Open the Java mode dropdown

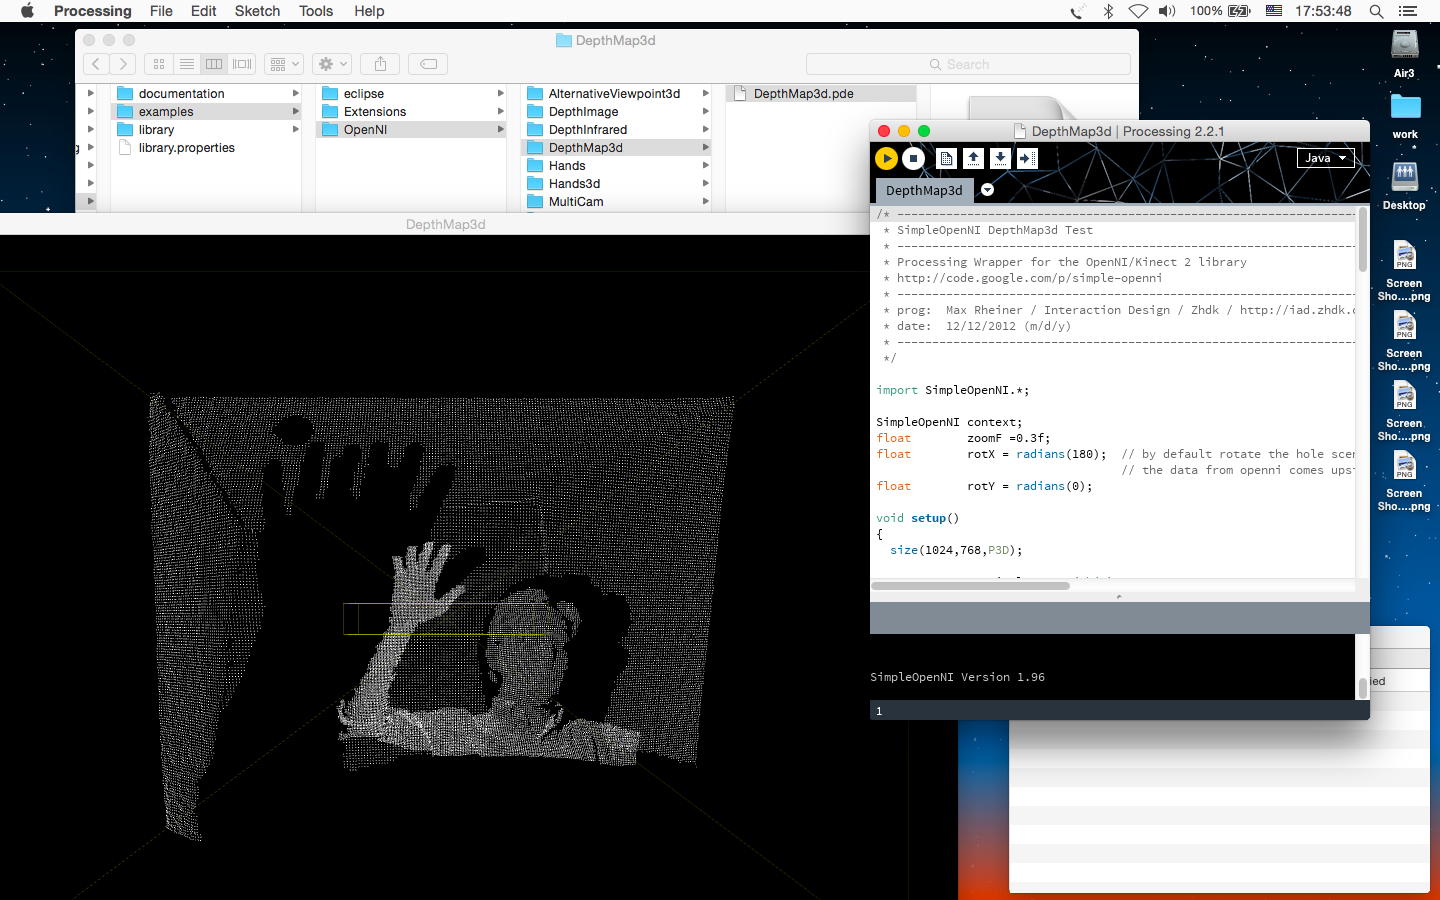click(x=1326, y=158)
